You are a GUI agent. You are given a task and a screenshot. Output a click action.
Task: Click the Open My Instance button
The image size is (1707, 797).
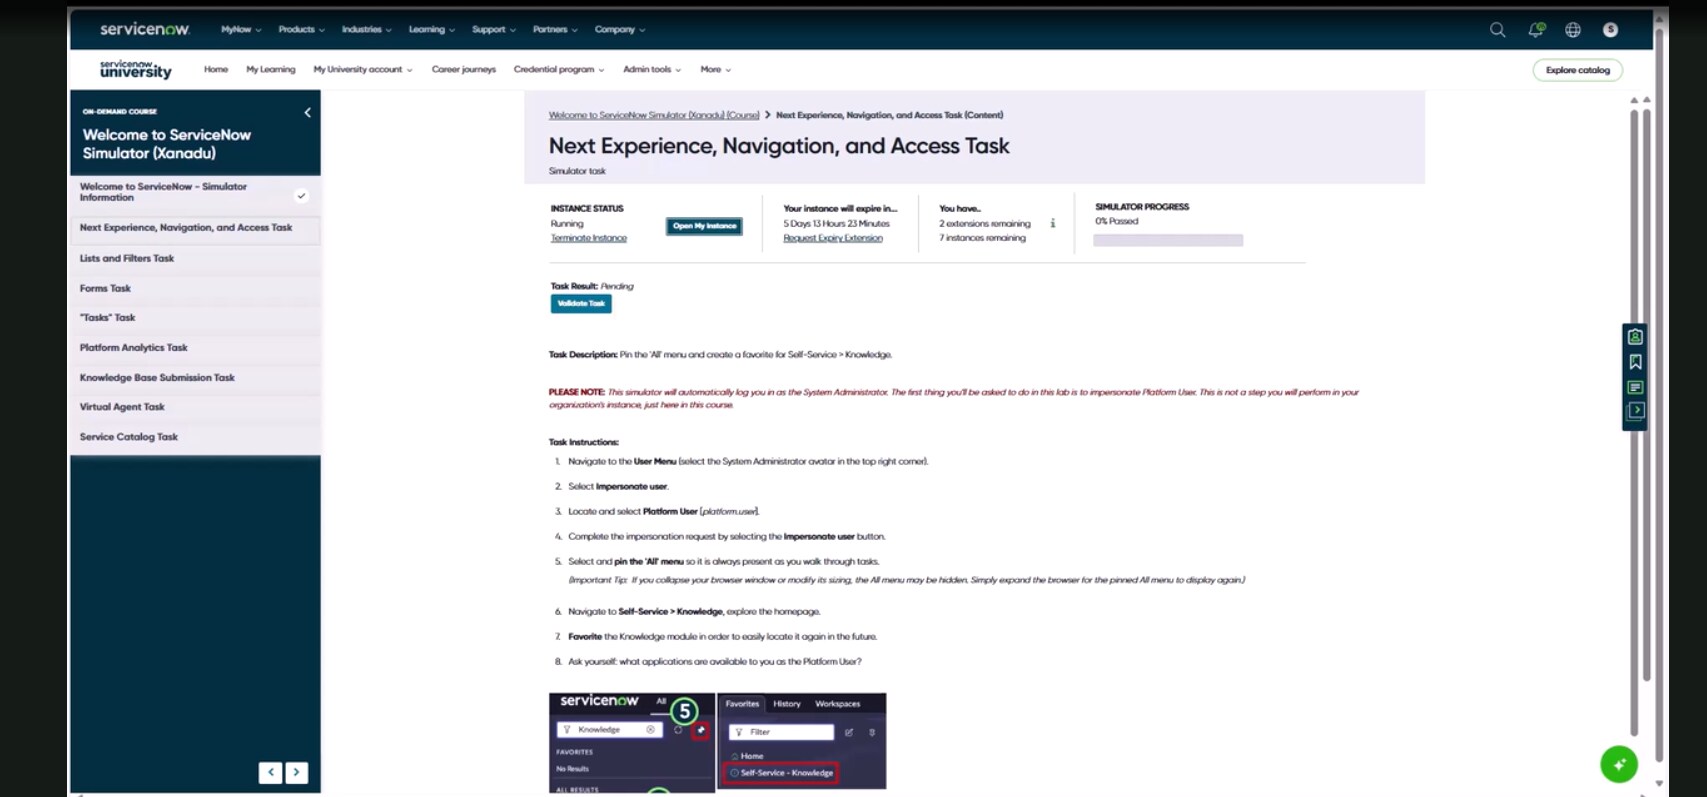705,226
